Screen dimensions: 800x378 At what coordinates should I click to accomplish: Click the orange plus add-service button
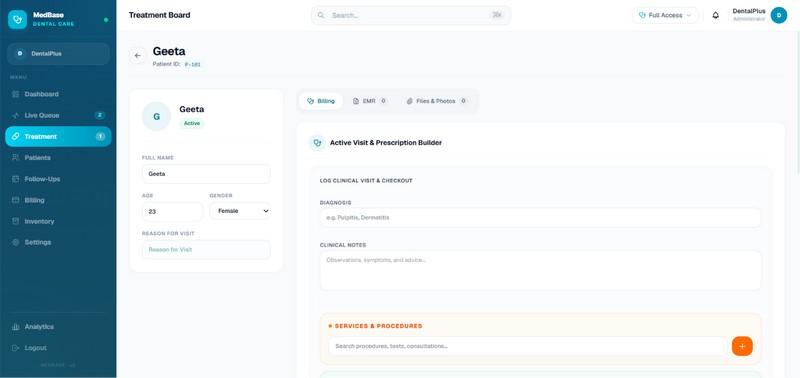[x=742, y=346]
